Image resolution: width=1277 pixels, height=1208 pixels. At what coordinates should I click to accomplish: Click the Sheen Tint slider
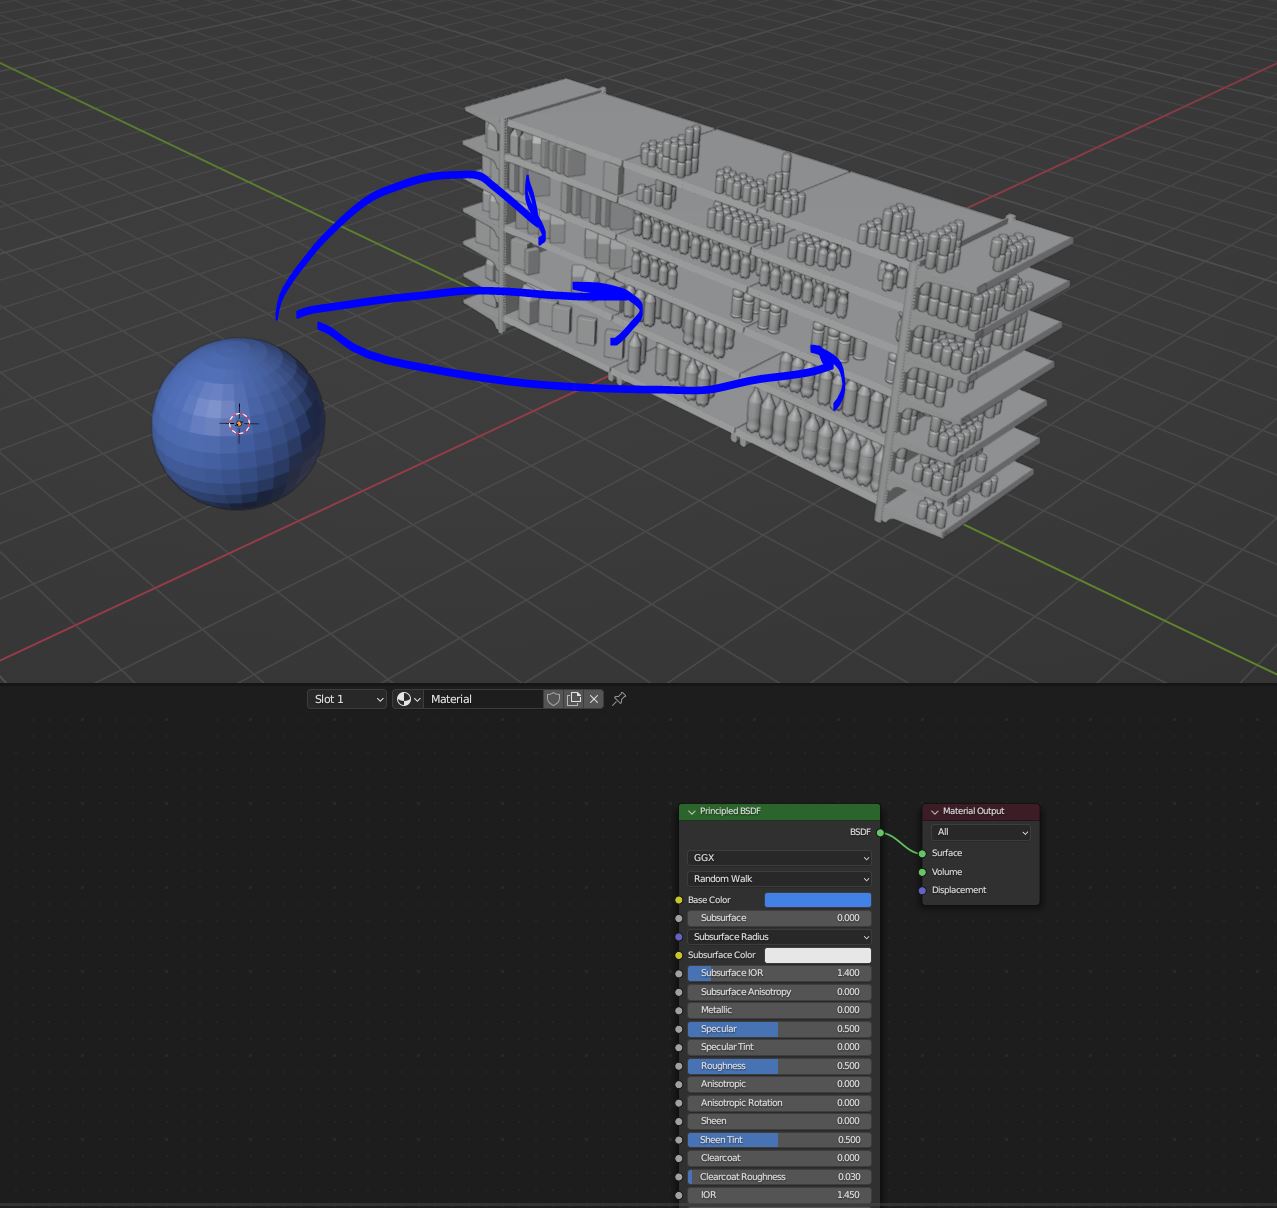(x=779, y=1140)
